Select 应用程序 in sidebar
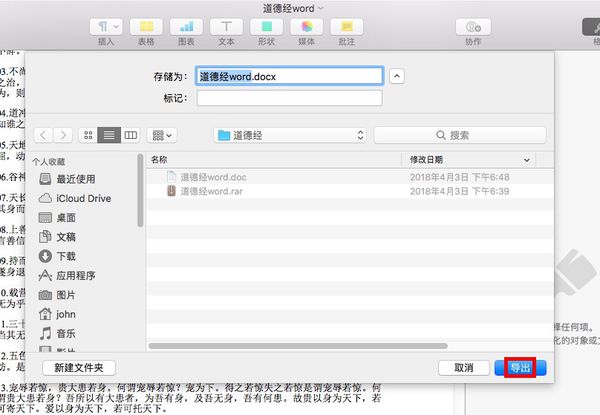The image size is (600, 415). 67,275
